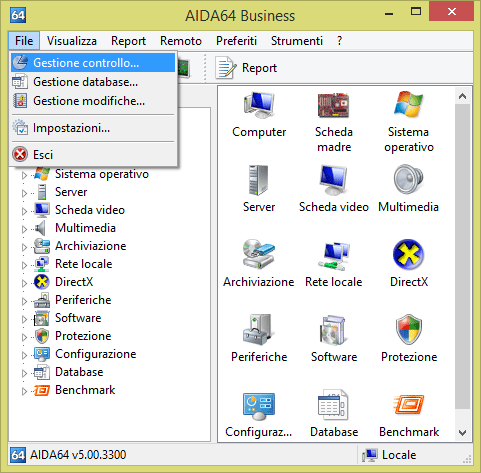This screenshot has height=473, width=481.
Task: Choose Esci to exit the program
Action: click(x=93, y=155)
